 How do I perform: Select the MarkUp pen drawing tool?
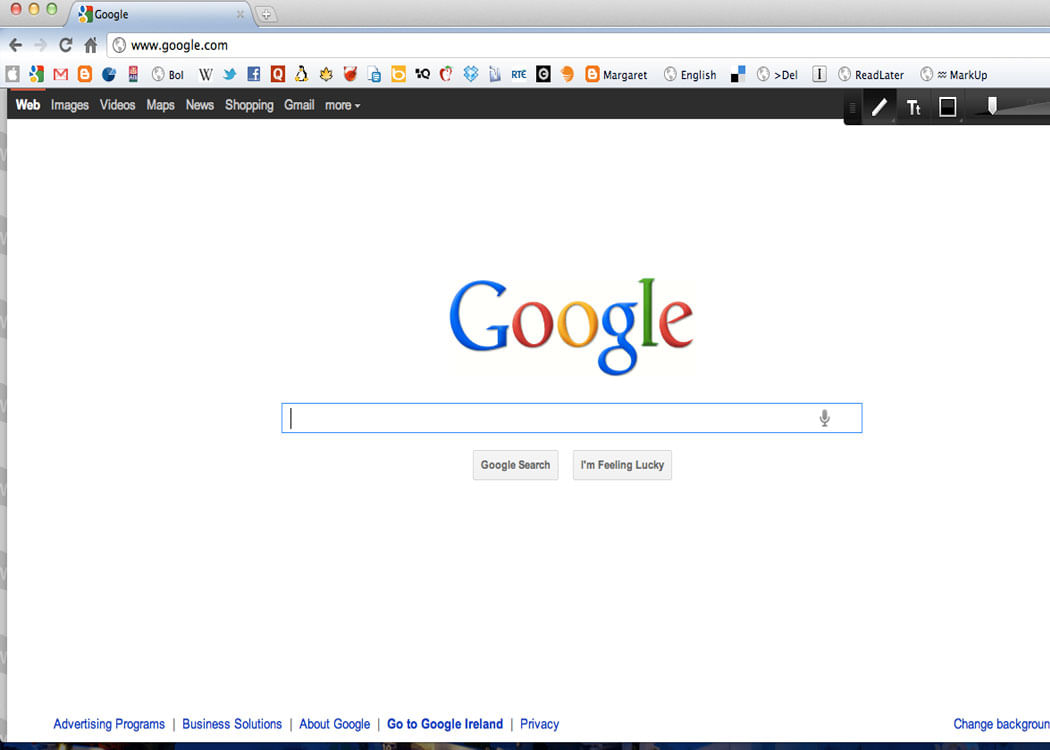[879, 107]
